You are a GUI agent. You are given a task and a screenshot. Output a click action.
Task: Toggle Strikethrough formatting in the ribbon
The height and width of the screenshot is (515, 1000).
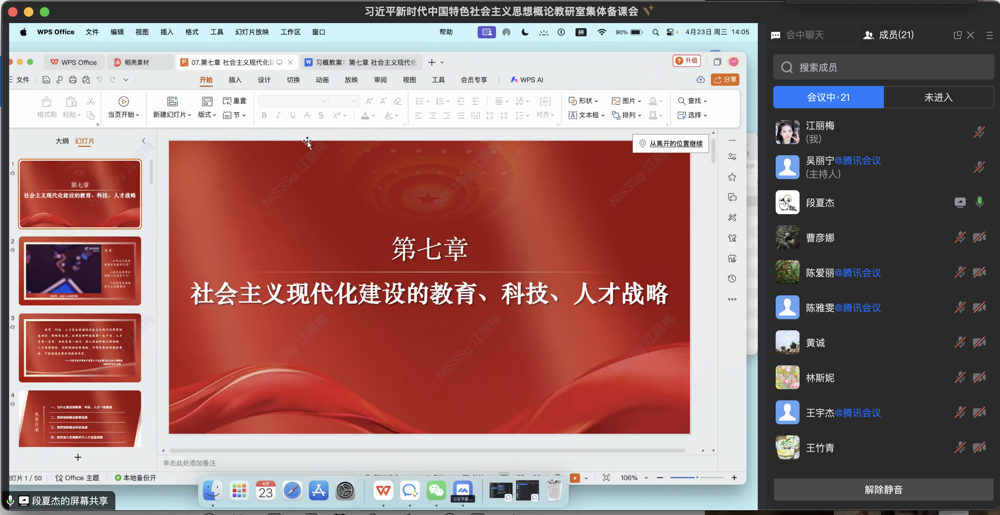click(x=307, y=115)
